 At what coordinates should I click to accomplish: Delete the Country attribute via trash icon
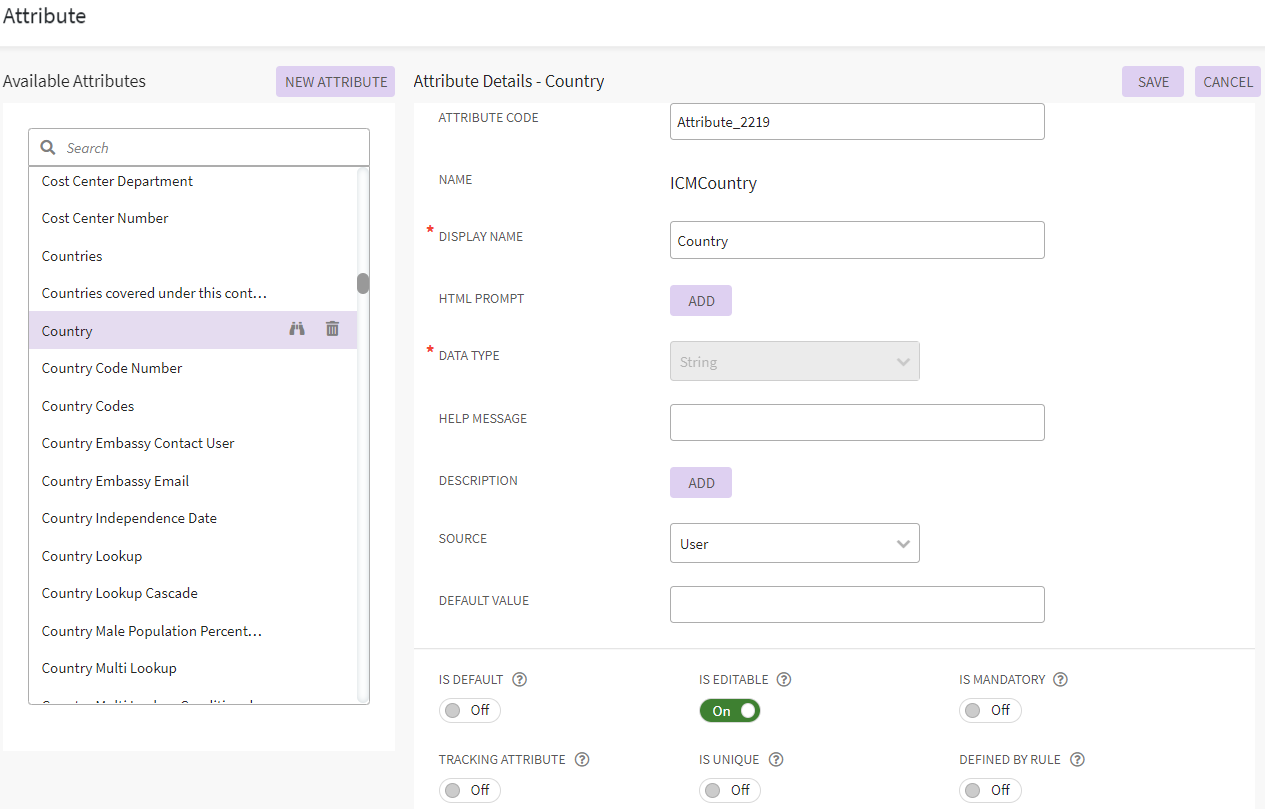pyautogui.click(x=333, y=329)
